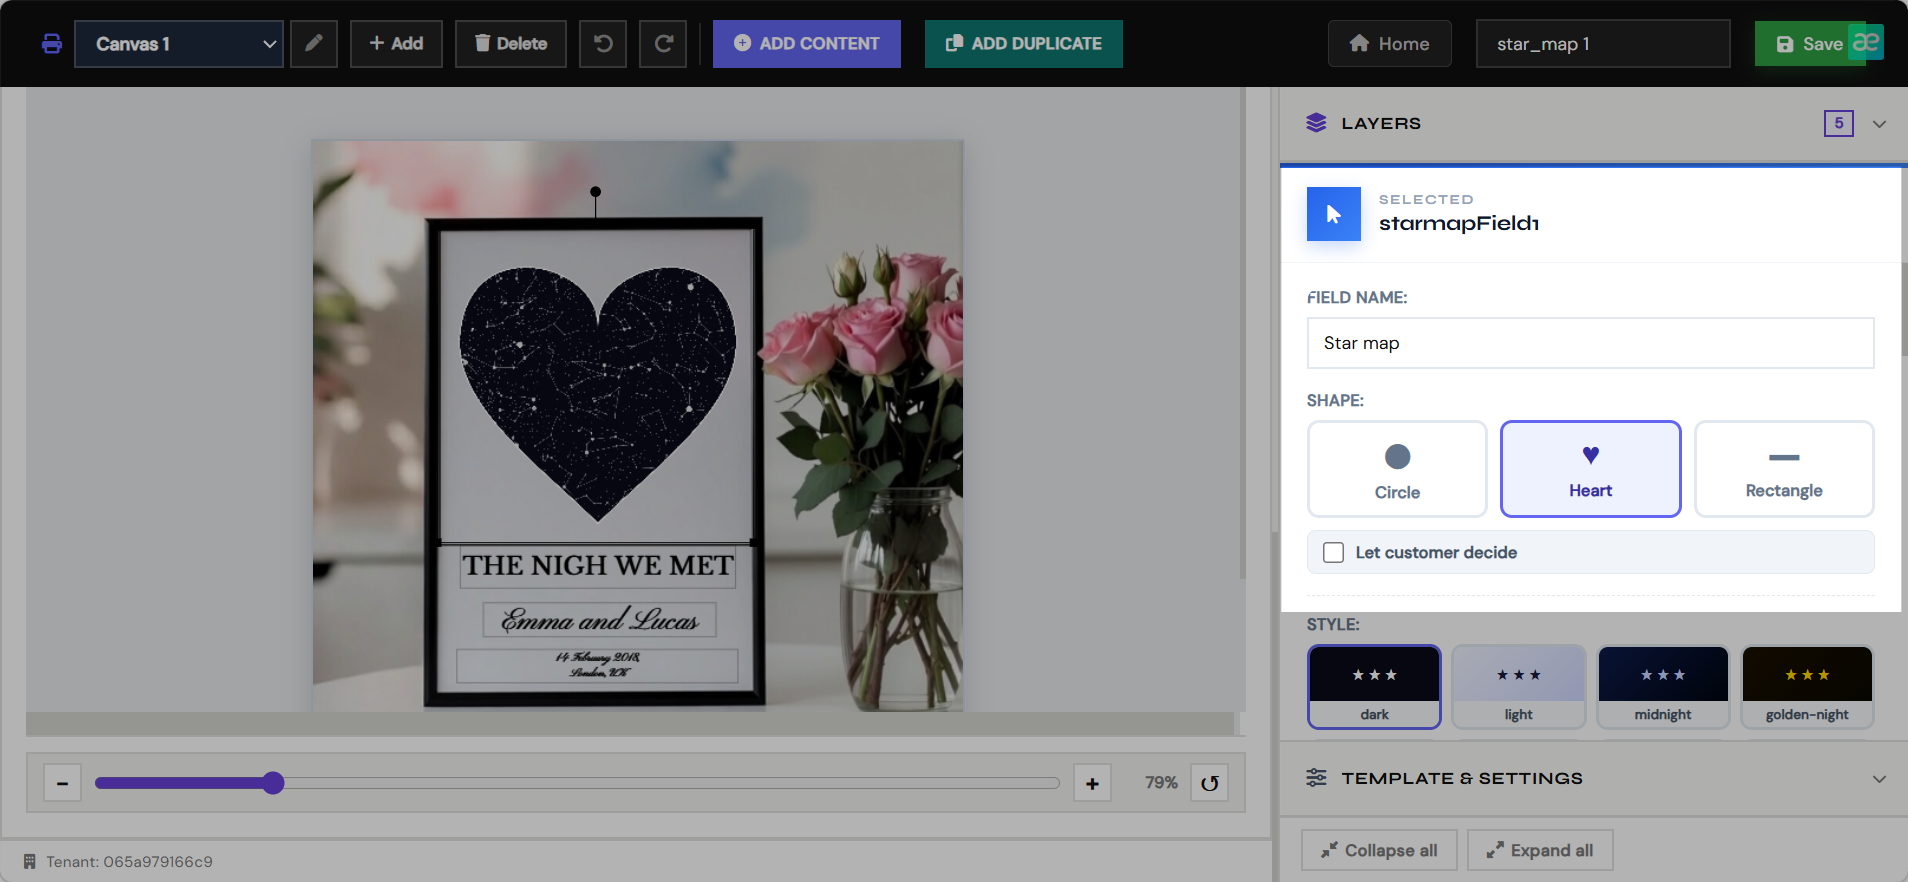The height and width of the screenshot is (882, 1908).
Task: Undo the last action
Action: [603, 44]
